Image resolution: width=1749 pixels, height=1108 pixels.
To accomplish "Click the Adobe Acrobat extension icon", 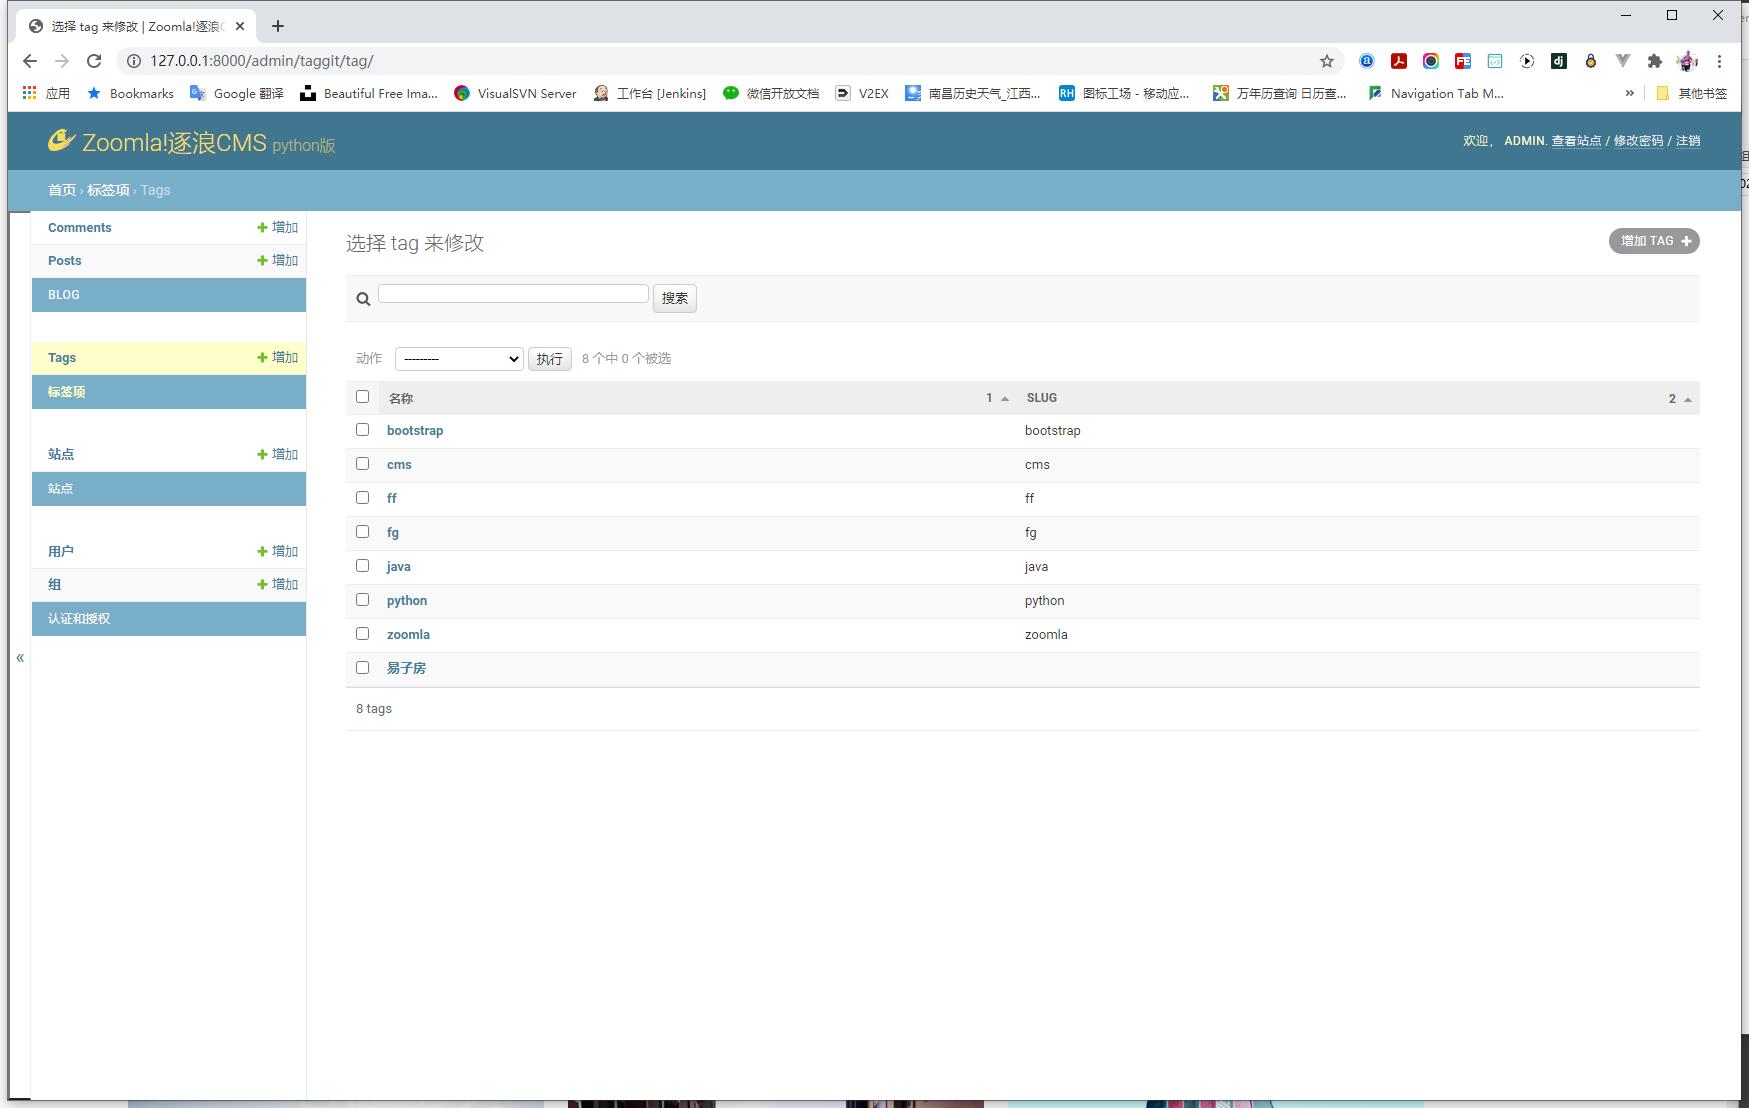I will (1399, 61).
